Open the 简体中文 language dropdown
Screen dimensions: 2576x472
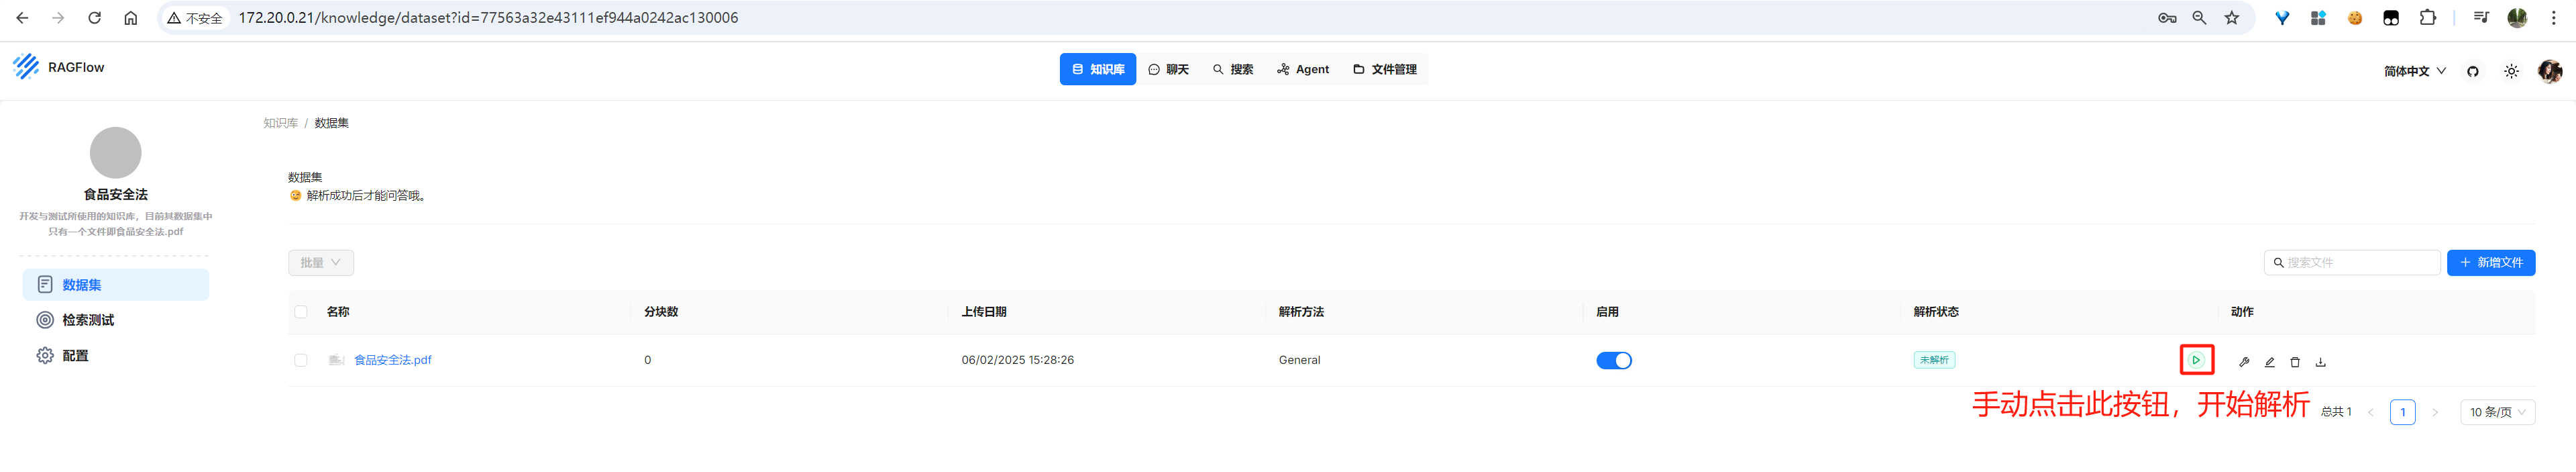coord(2414,71)
